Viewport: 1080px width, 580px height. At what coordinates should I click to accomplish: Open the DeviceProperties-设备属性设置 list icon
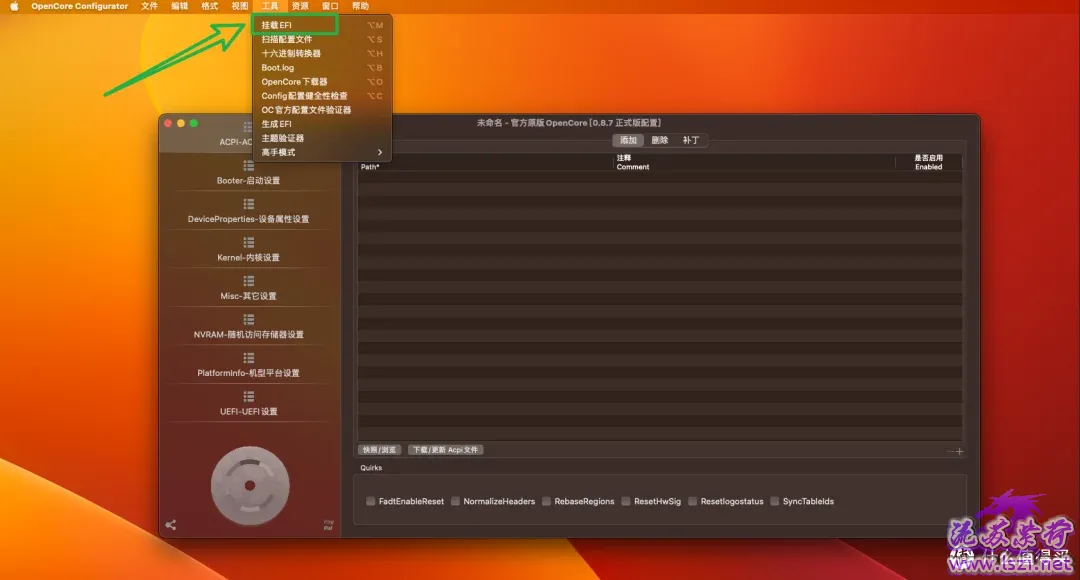[249, 205]
